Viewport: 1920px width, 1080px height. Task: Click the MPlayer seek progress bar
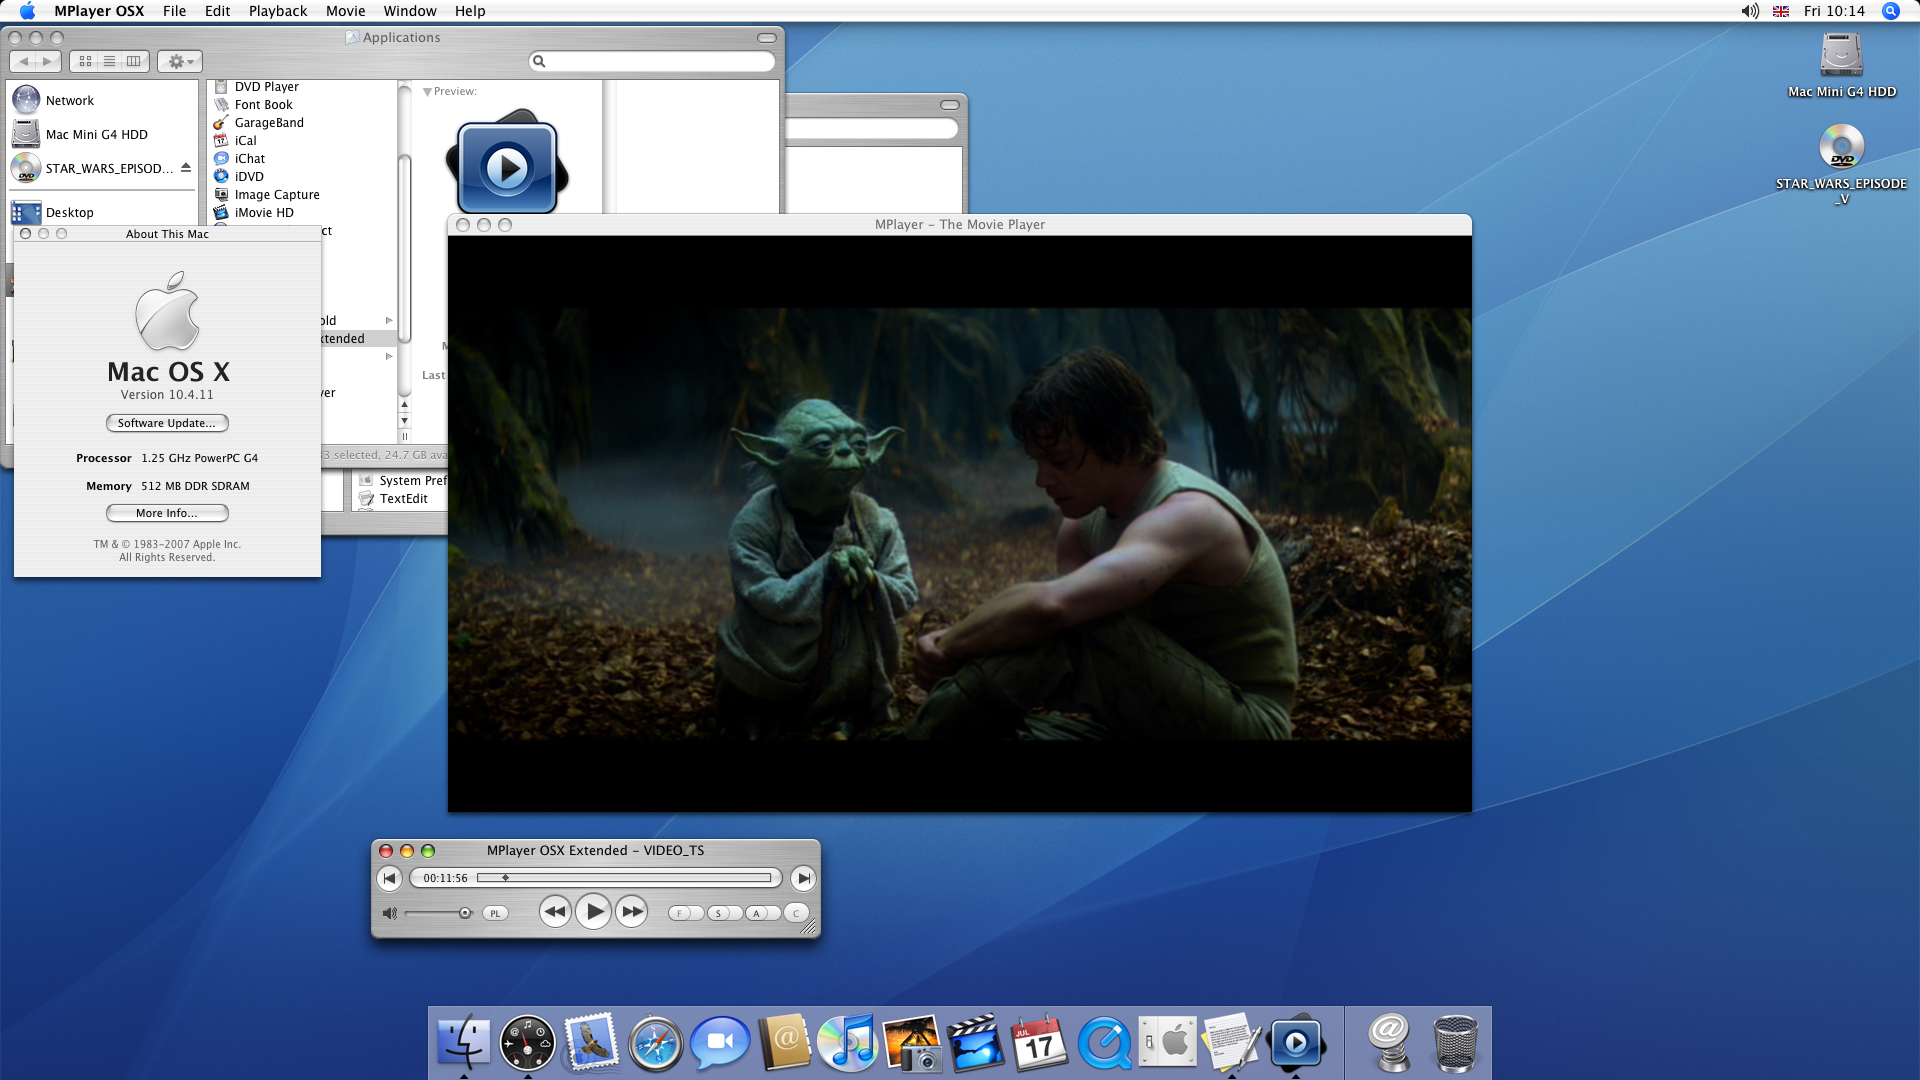tap(625, 878)
